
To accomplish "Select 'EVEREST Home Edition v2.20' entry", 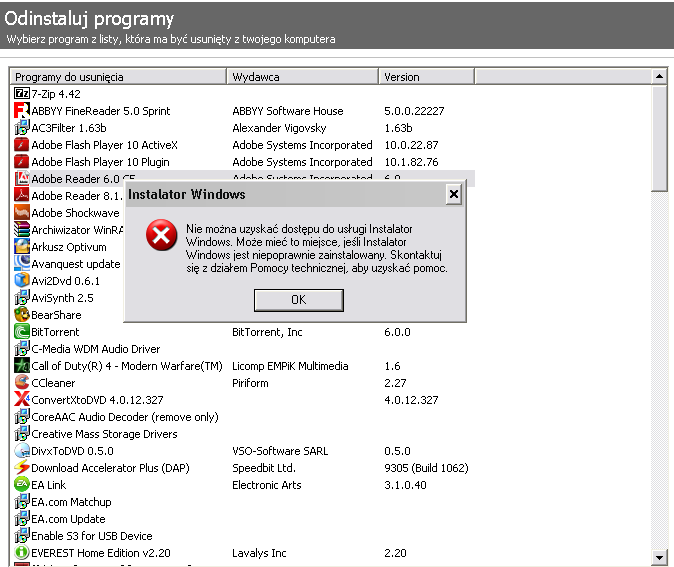I will [101, 553].
